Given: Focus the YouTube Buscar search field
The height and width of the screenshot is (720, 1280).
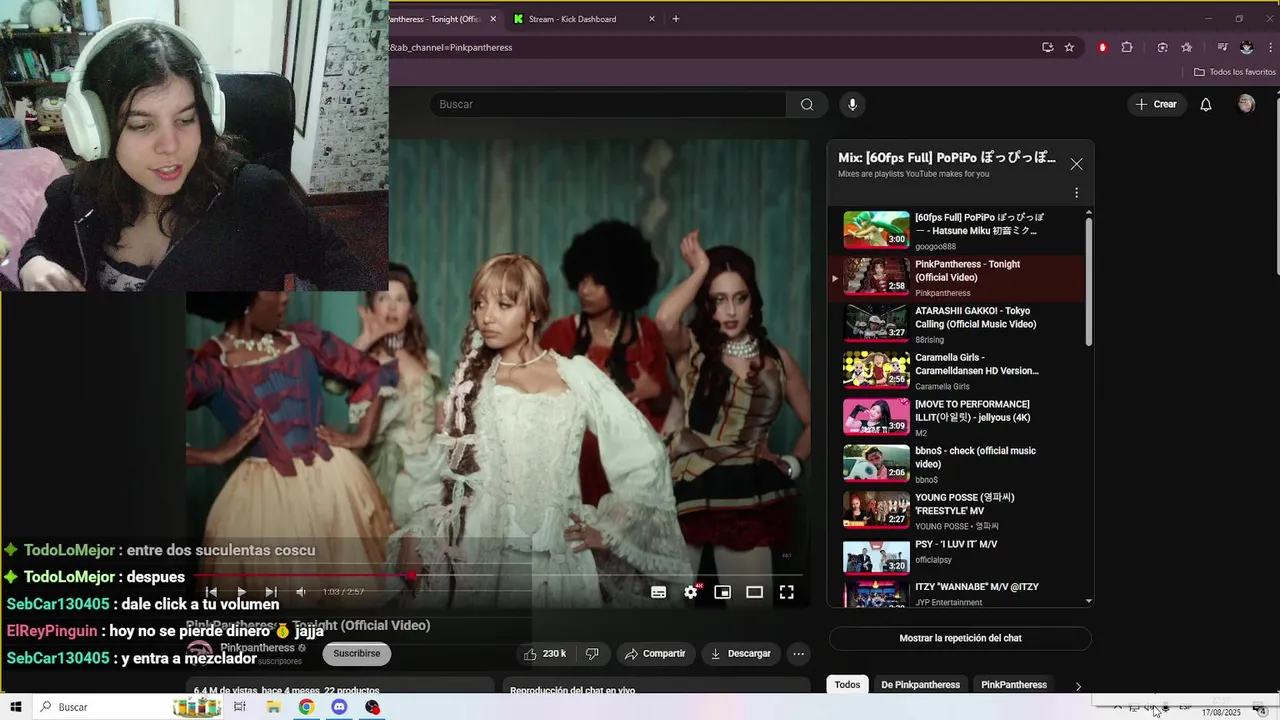Looking at the screenshot, I should 608,104.
